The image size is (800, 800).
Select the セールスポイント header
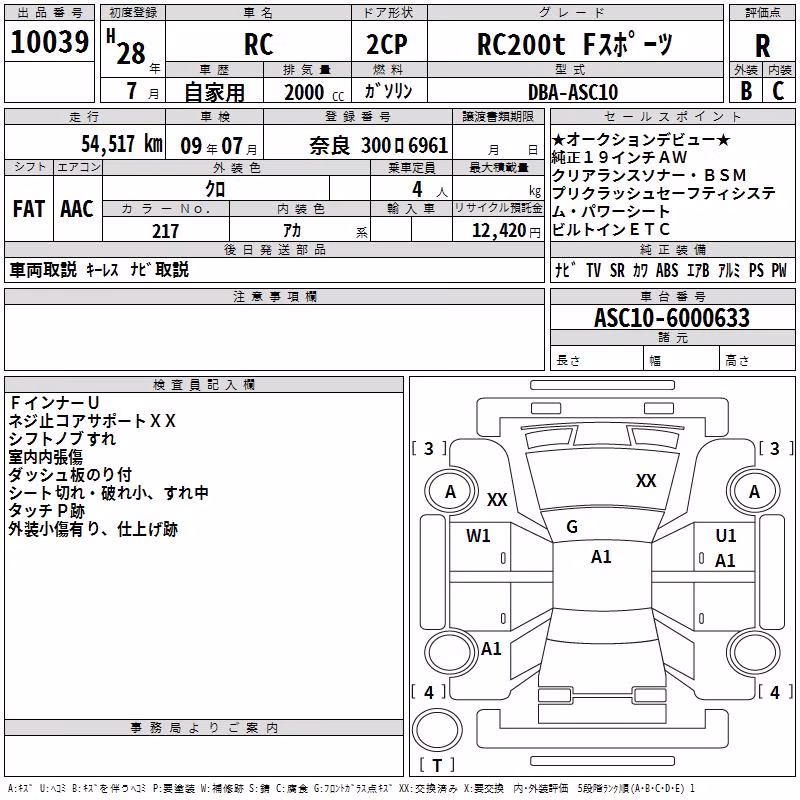672,117
